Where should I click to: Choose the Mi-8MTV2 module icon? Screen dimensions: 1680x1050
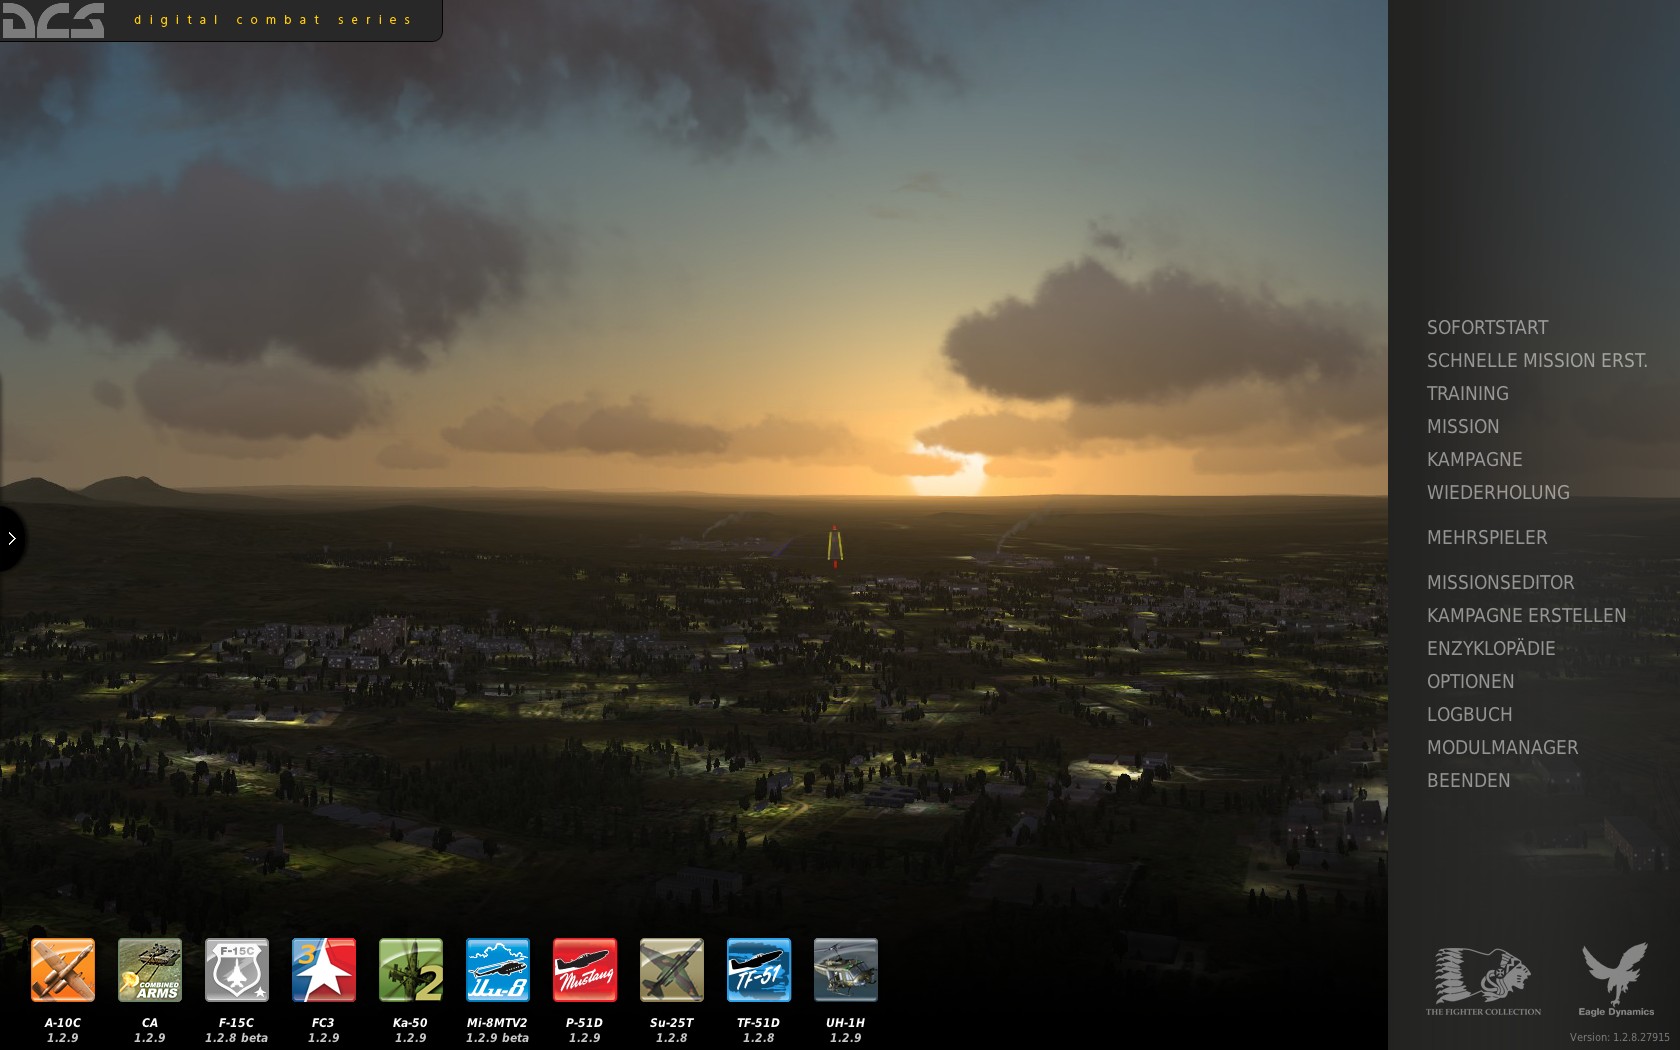tap(498, 970)
